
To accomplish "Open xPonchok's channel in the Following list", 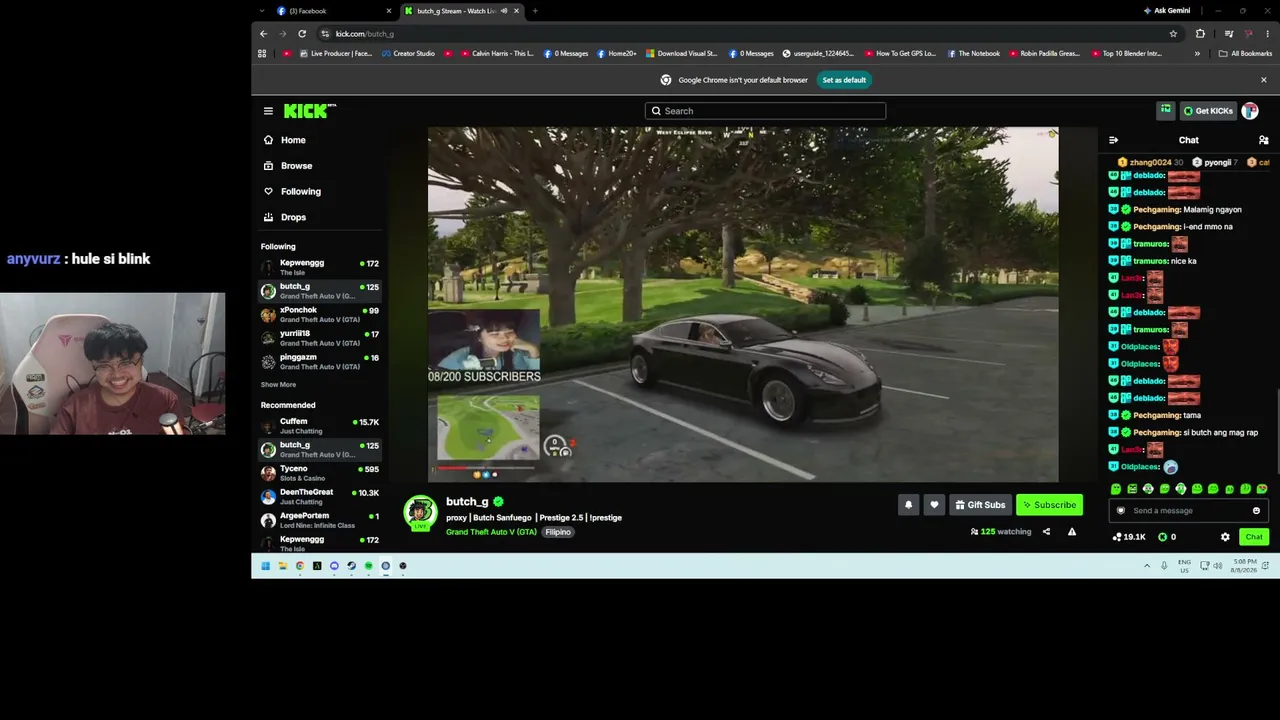I will (320, 314).
